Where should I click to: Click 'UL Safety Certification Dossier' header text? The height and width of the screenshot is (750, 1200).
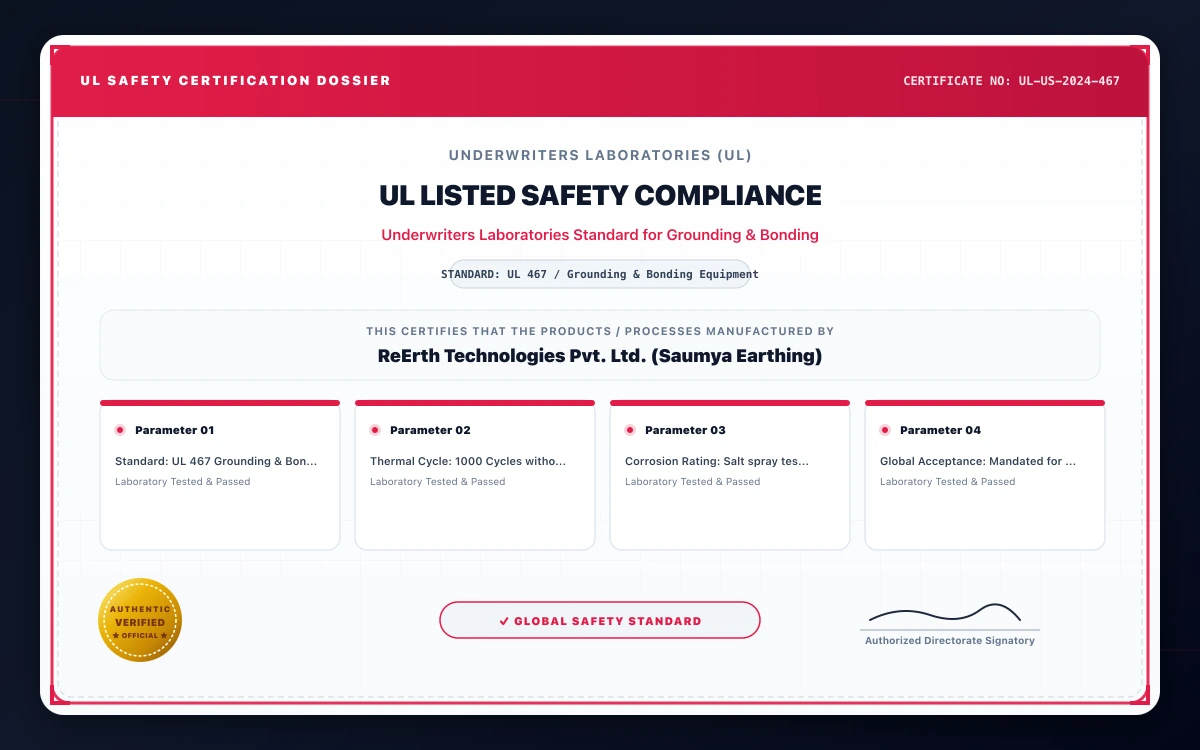tap(235, 80)
